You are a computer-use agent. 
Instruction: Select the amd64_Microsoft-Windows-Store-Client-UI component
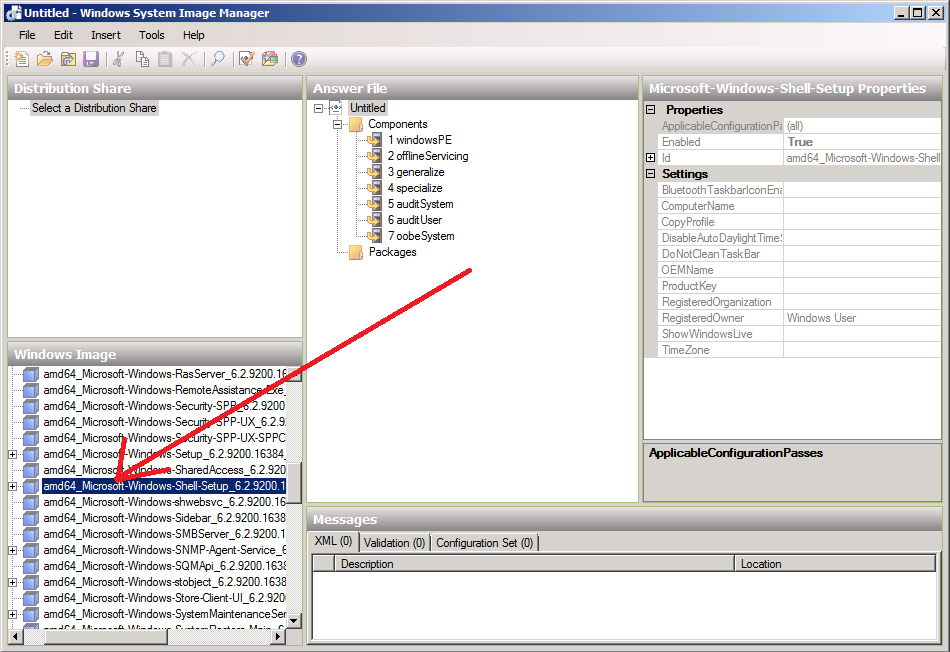[x=164, y=598]
